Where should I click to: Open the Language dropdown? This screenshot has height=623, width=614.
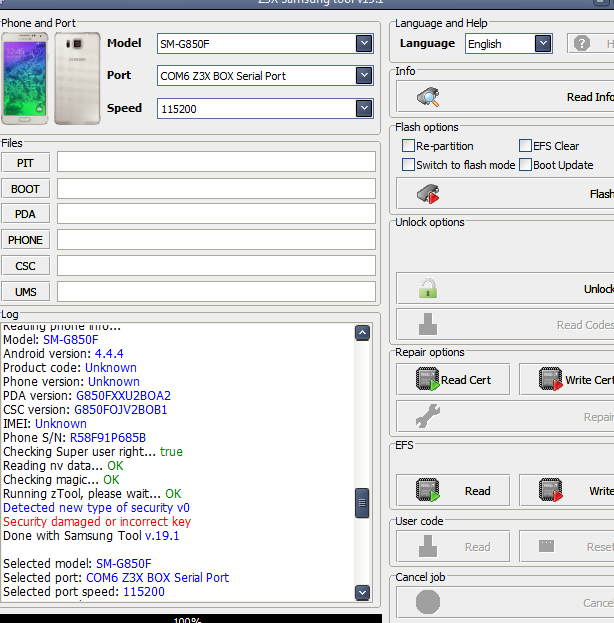coord(543,43)
